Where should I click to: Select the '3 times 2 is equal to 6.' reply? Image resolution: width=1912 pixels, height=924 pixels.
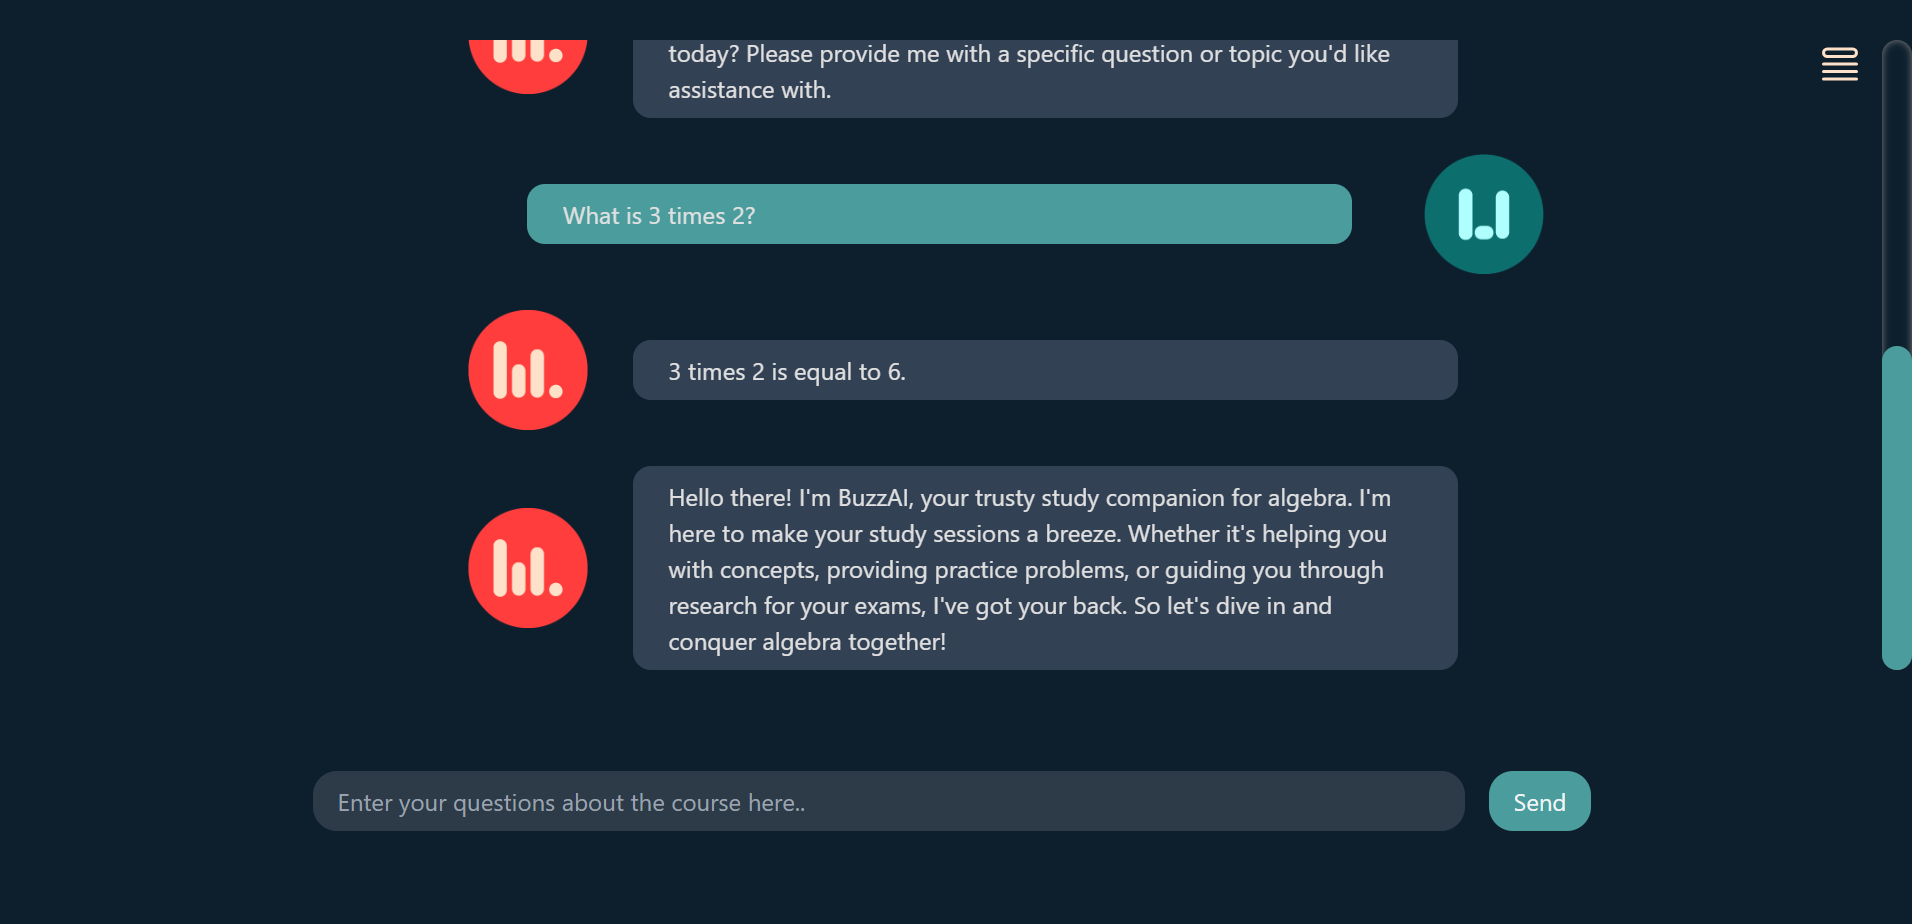point(1045,370)
